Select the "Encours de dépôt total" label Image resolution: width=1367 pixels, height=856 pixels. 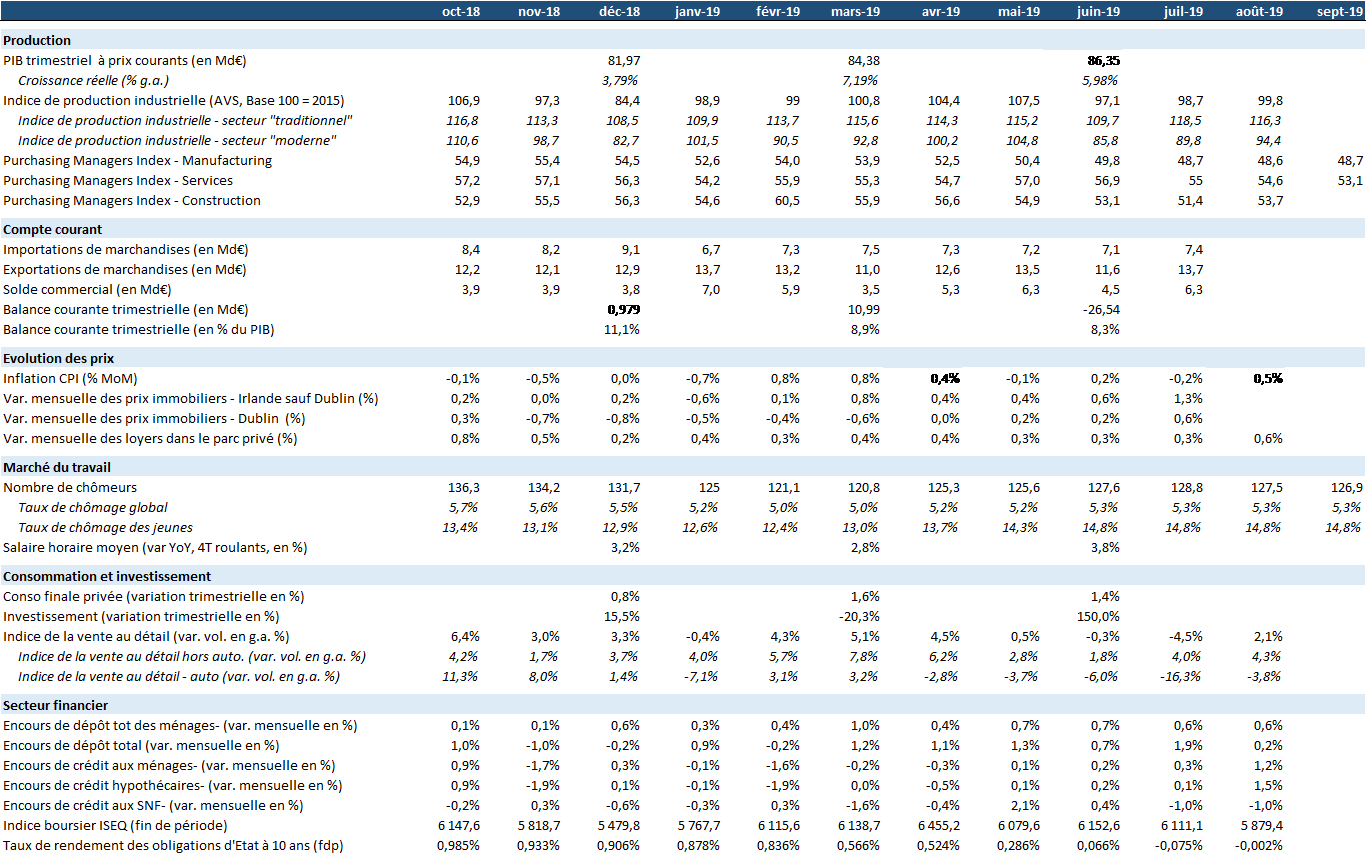pyautogui.click(x=141, y=745)
